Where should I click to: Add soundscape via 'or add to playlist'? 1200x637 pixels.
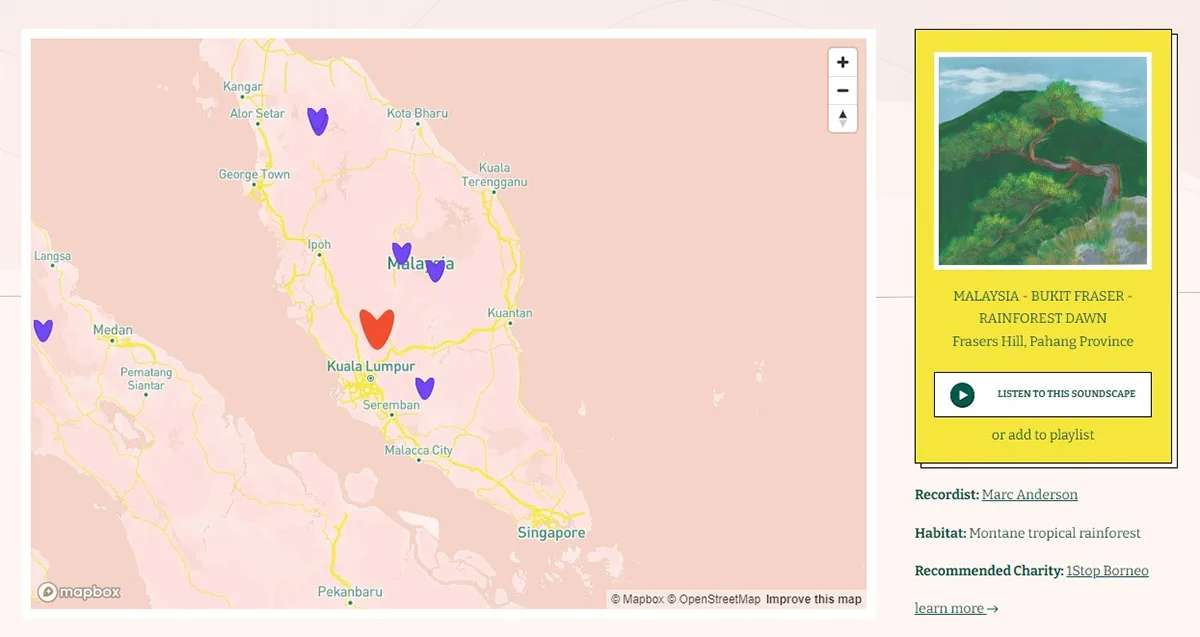[x=1043, y=435]
